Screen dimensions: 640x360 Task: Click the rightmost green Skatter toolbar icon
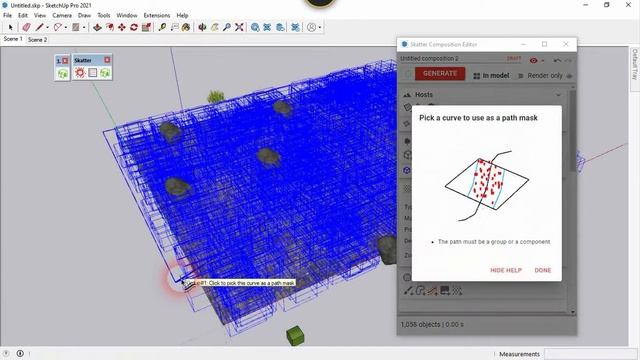[105, 73]
